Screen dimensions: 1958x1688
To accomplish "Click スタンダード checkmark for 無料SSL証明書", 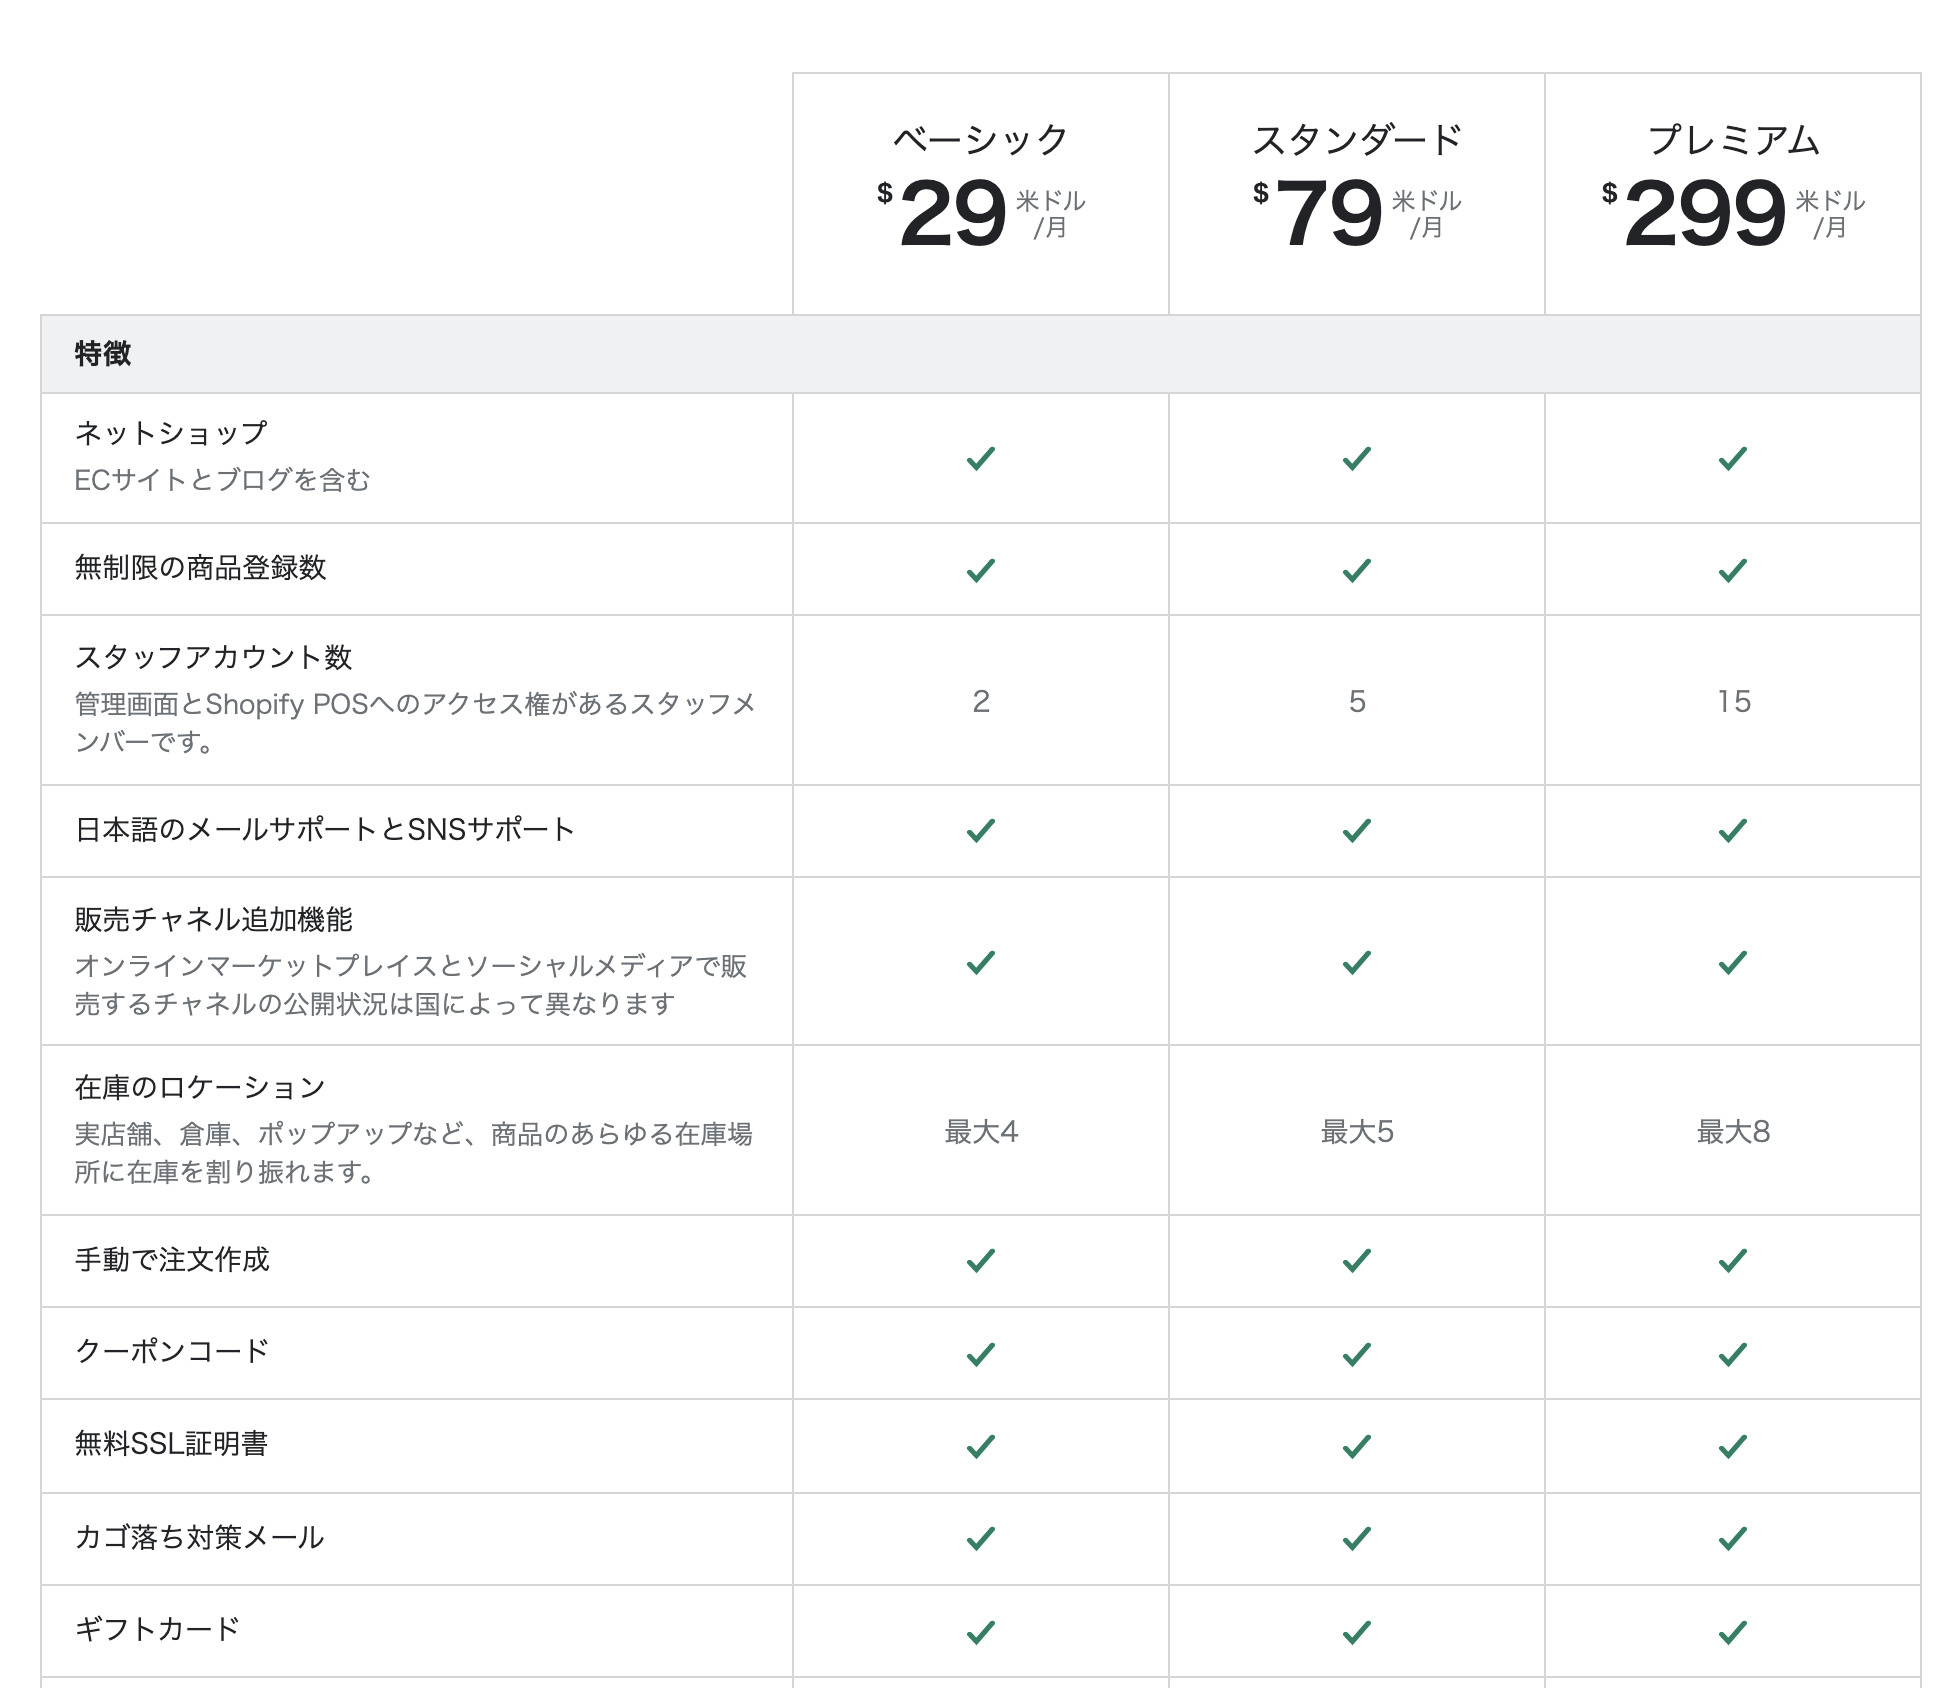I will point(1356,1446).
